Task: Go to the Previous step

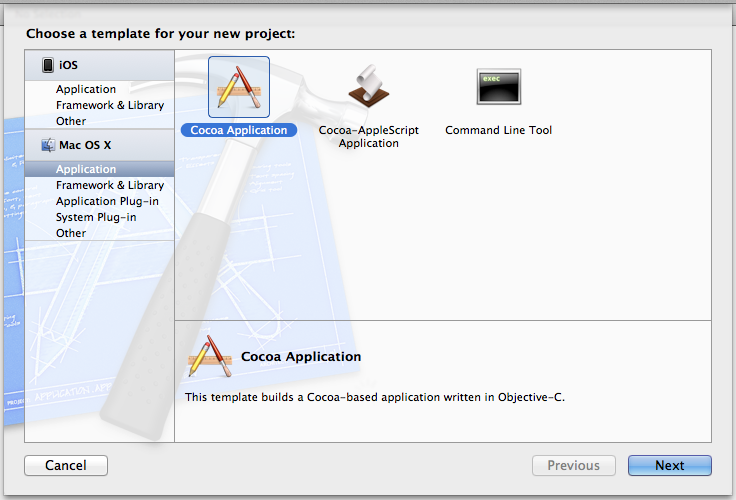Action: point(574,465)
